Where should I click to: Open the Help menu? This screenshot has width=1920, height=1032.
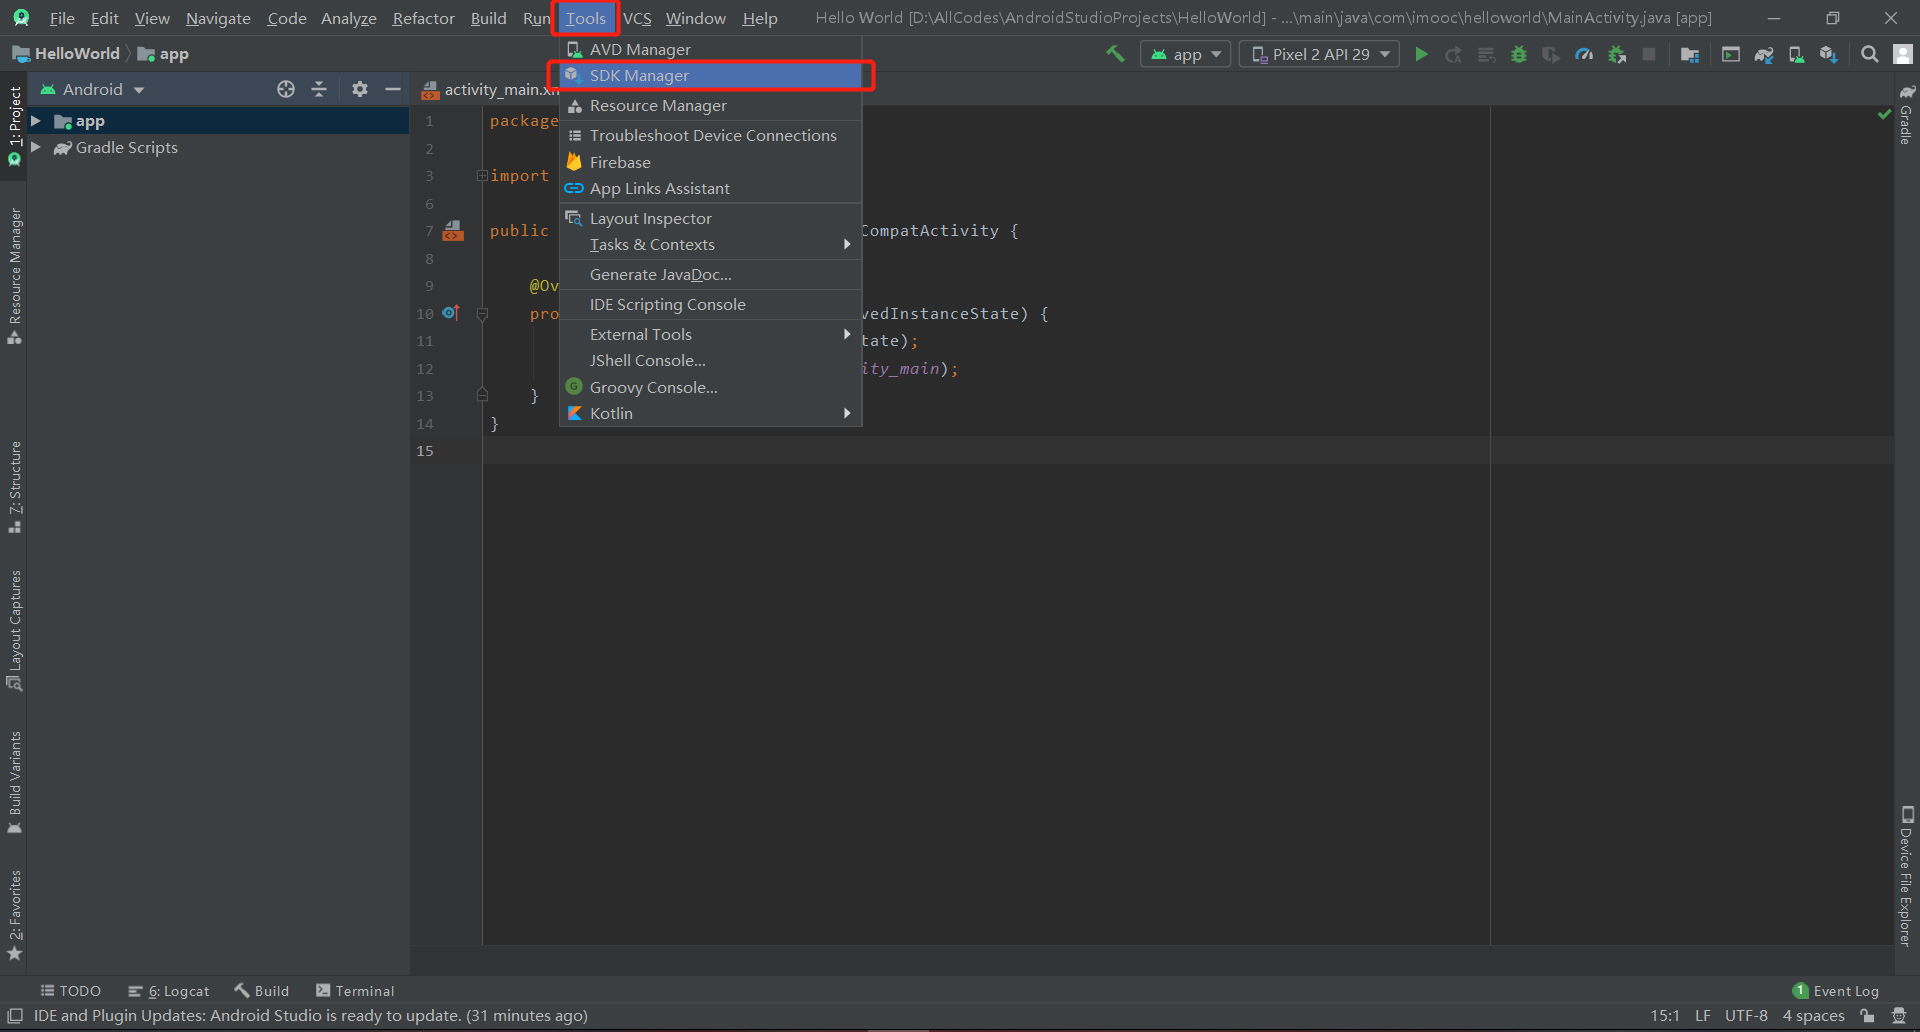(x=760, y=18)
